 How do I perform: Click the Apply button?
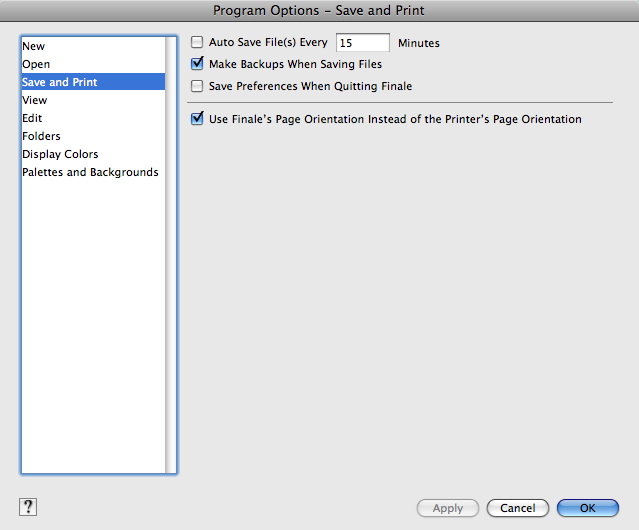coord(447,508)
